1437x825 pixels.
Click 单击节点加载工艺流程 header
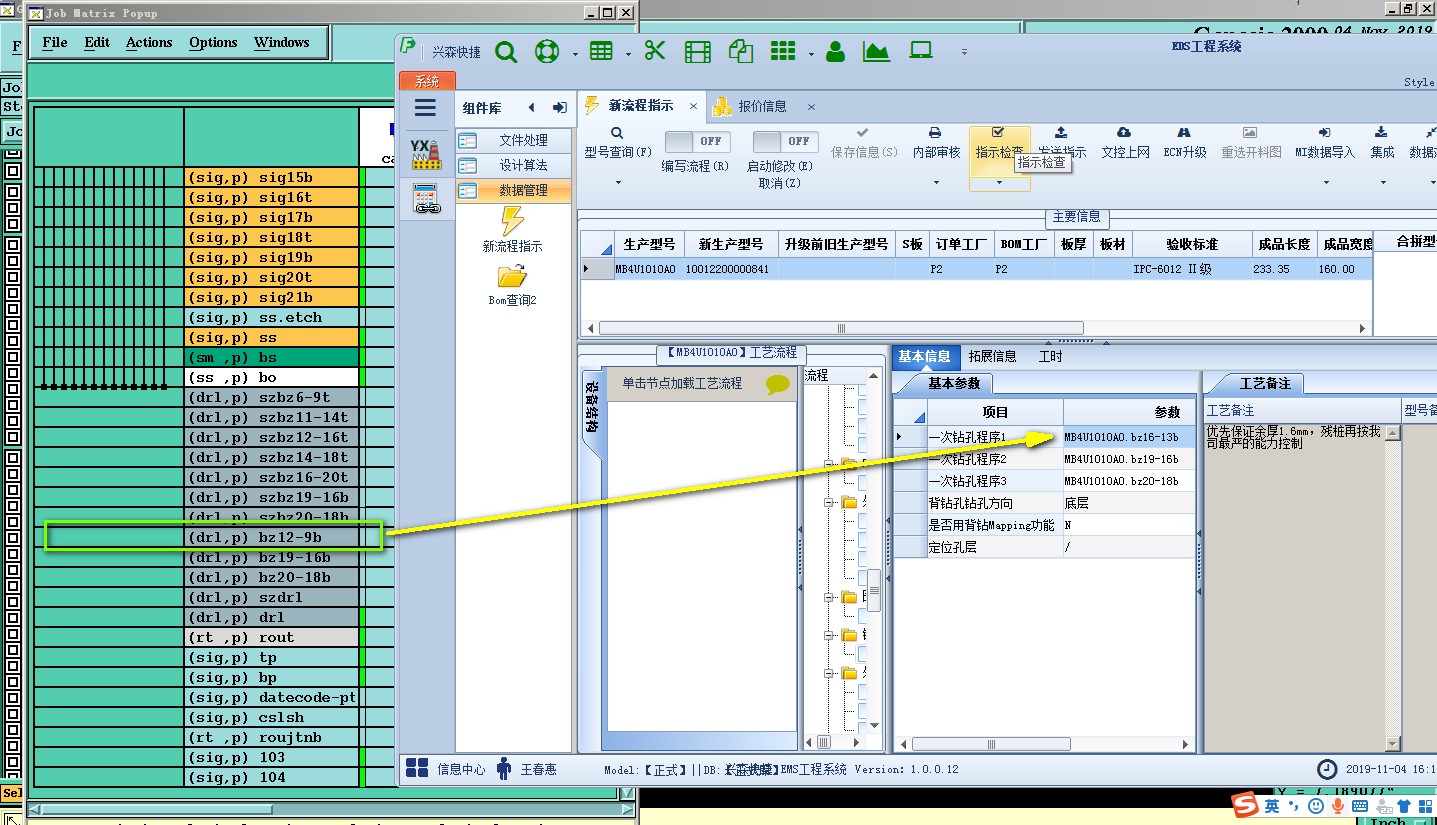pos(683,383)
